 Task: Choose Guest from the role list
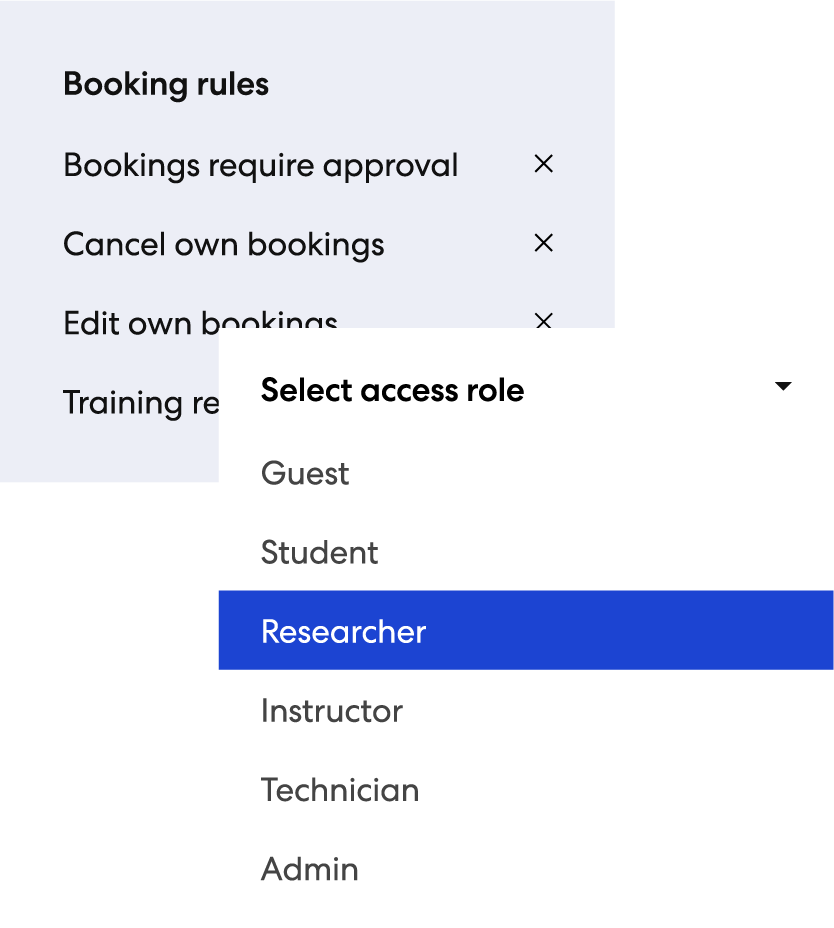305,473
